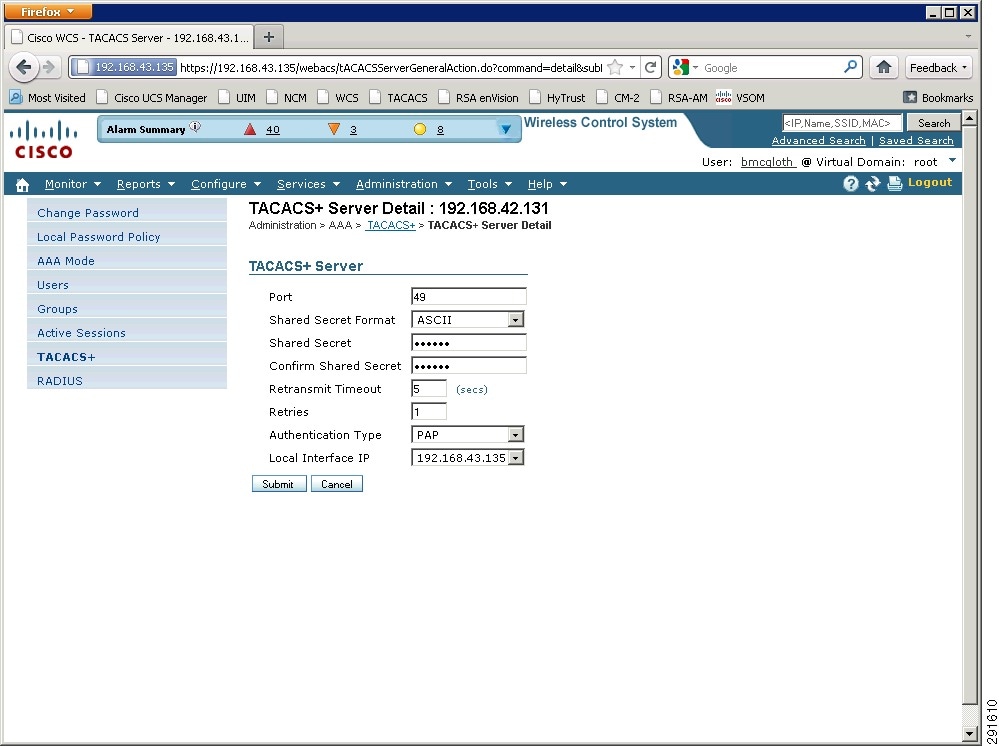Open Saved Search link
Screen dimensions: 999x746
coord(916,141)
